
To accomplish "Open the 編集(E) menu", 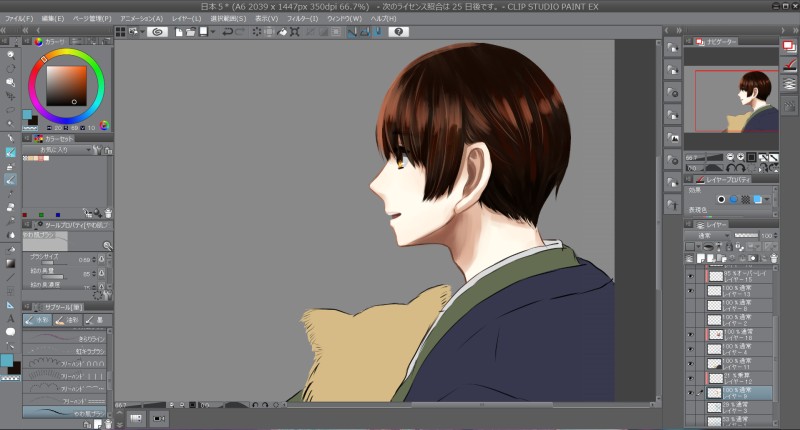I will 53,18.
